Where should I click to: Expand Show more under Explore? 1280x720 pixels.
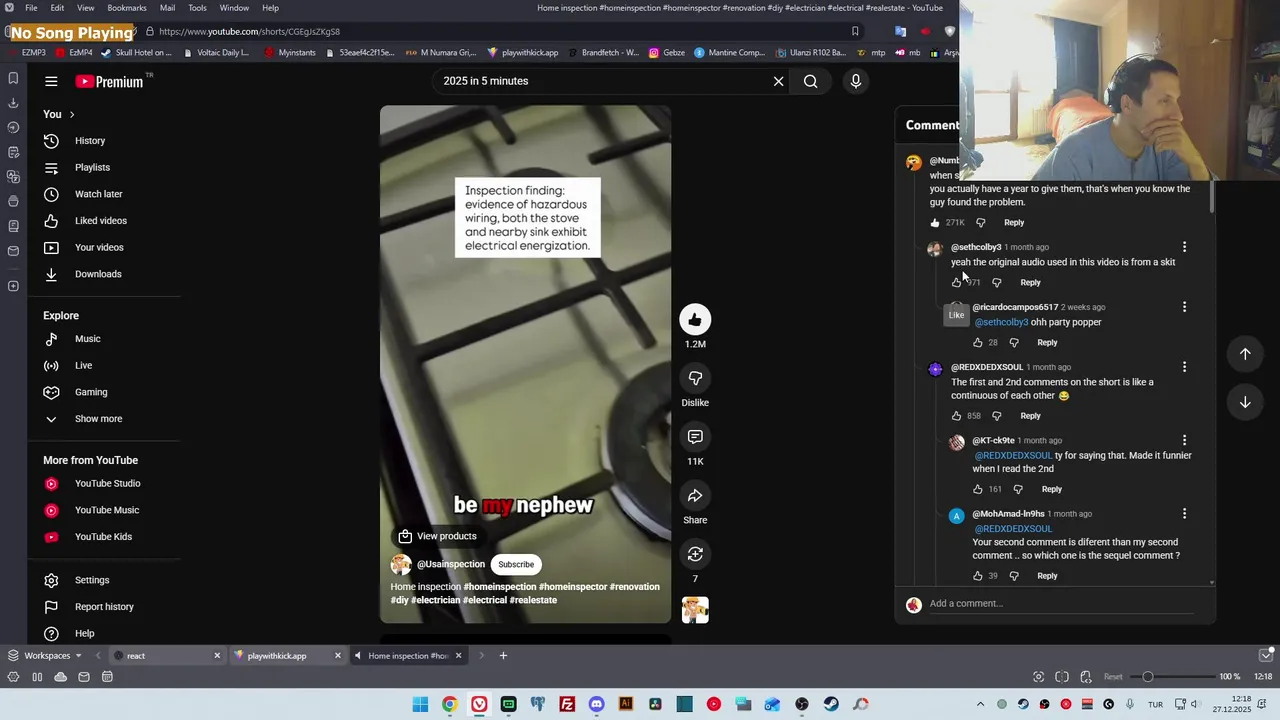(98, 419)
